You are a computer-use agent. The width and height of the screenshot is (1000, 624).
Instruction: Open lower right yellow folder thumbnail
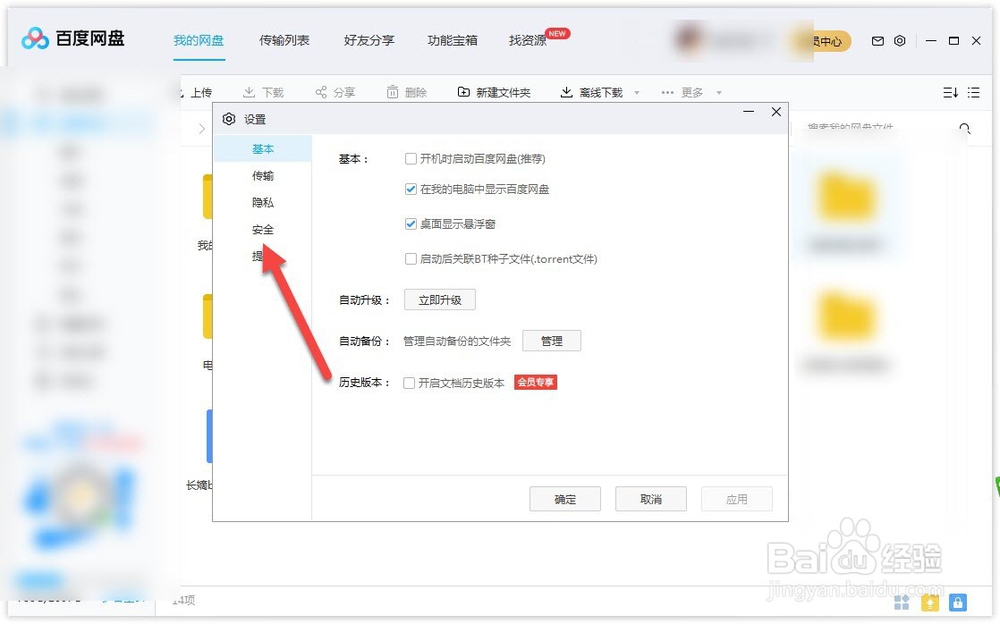click(846, 316)
